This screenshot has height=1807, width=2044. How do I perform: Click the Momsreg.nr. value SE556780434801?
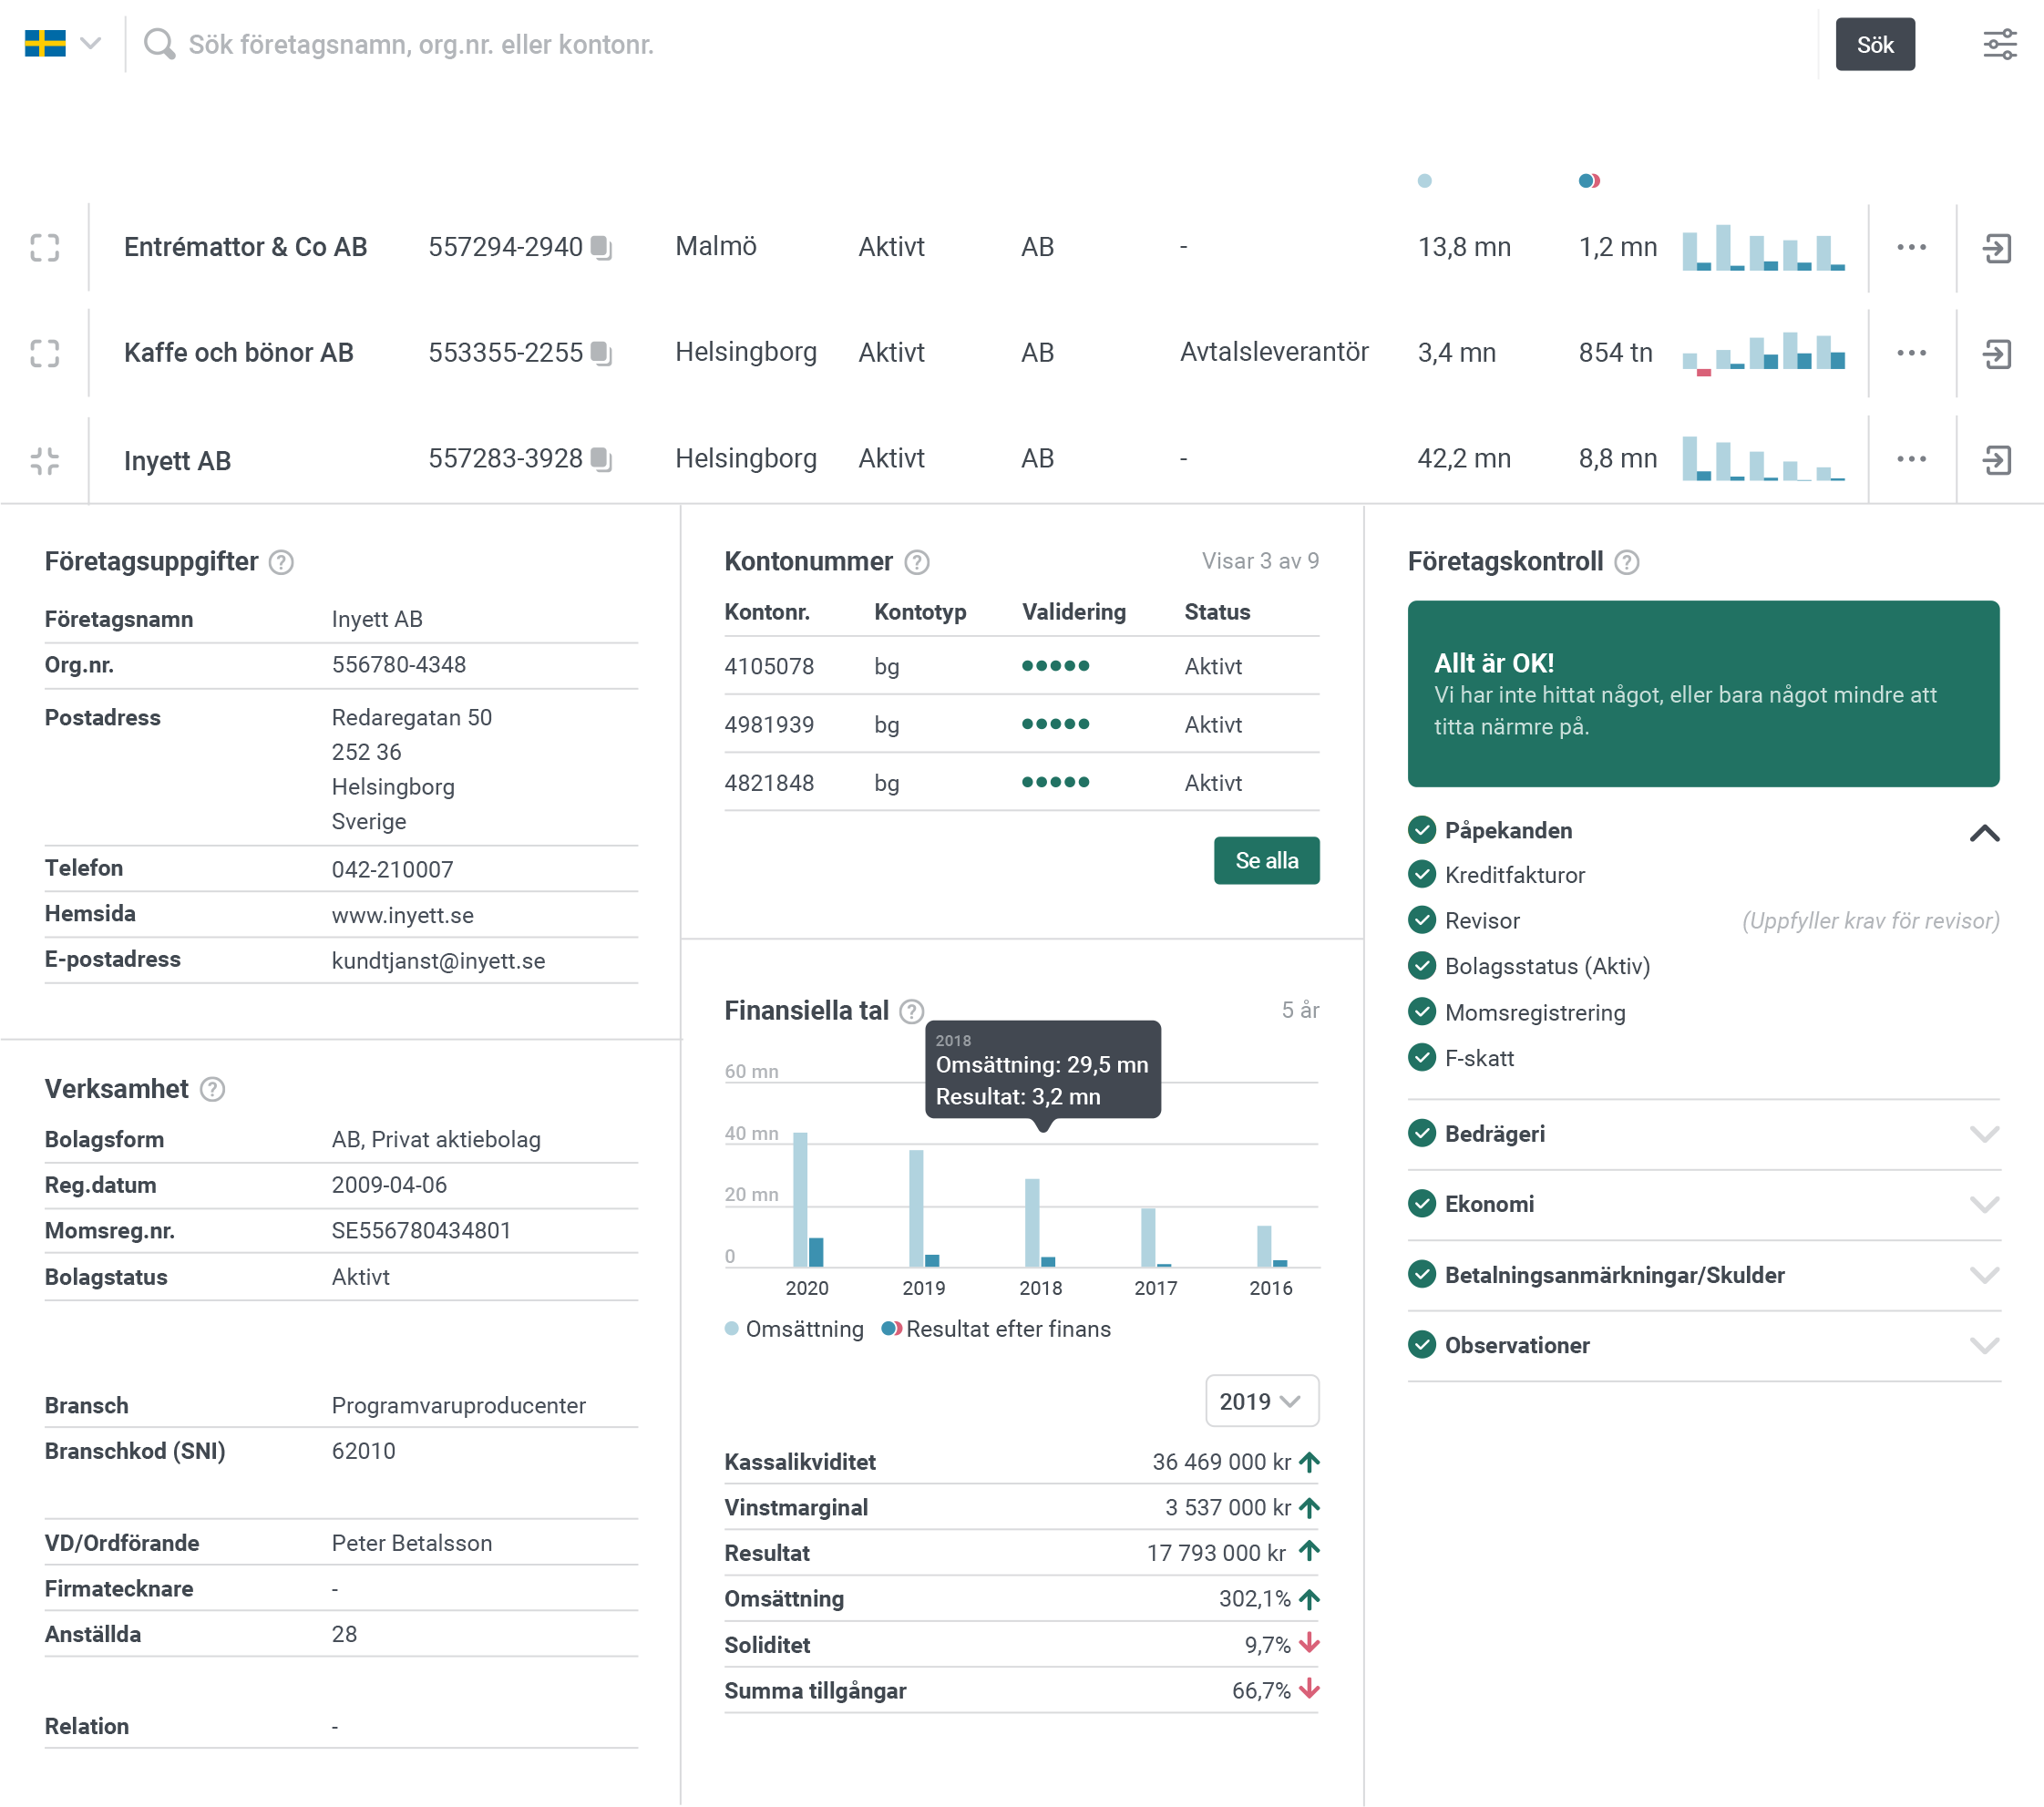(421, 1231)
